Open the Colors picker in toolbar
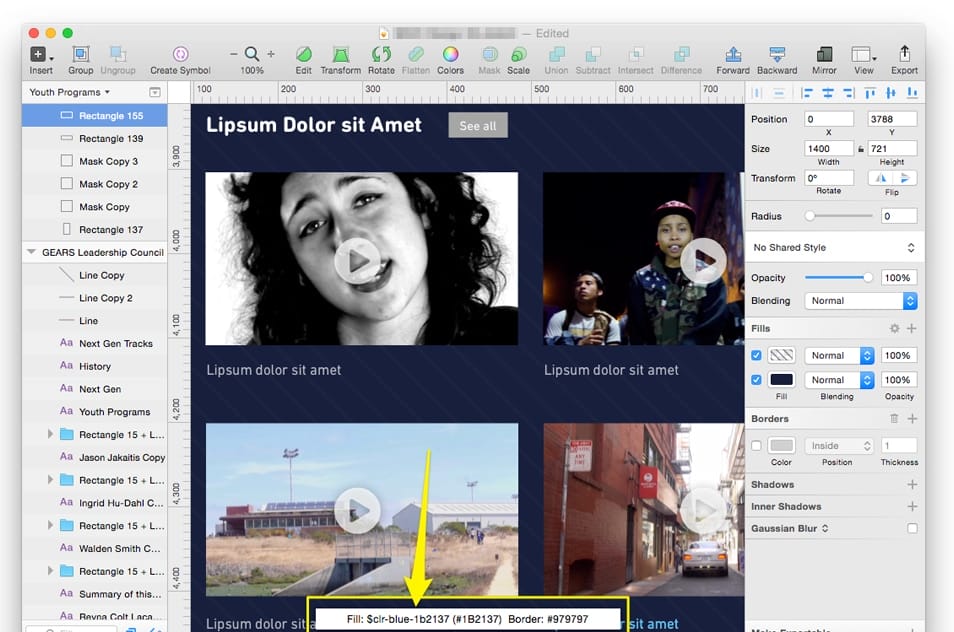The image size is (954, 632). tap(450, 55)
